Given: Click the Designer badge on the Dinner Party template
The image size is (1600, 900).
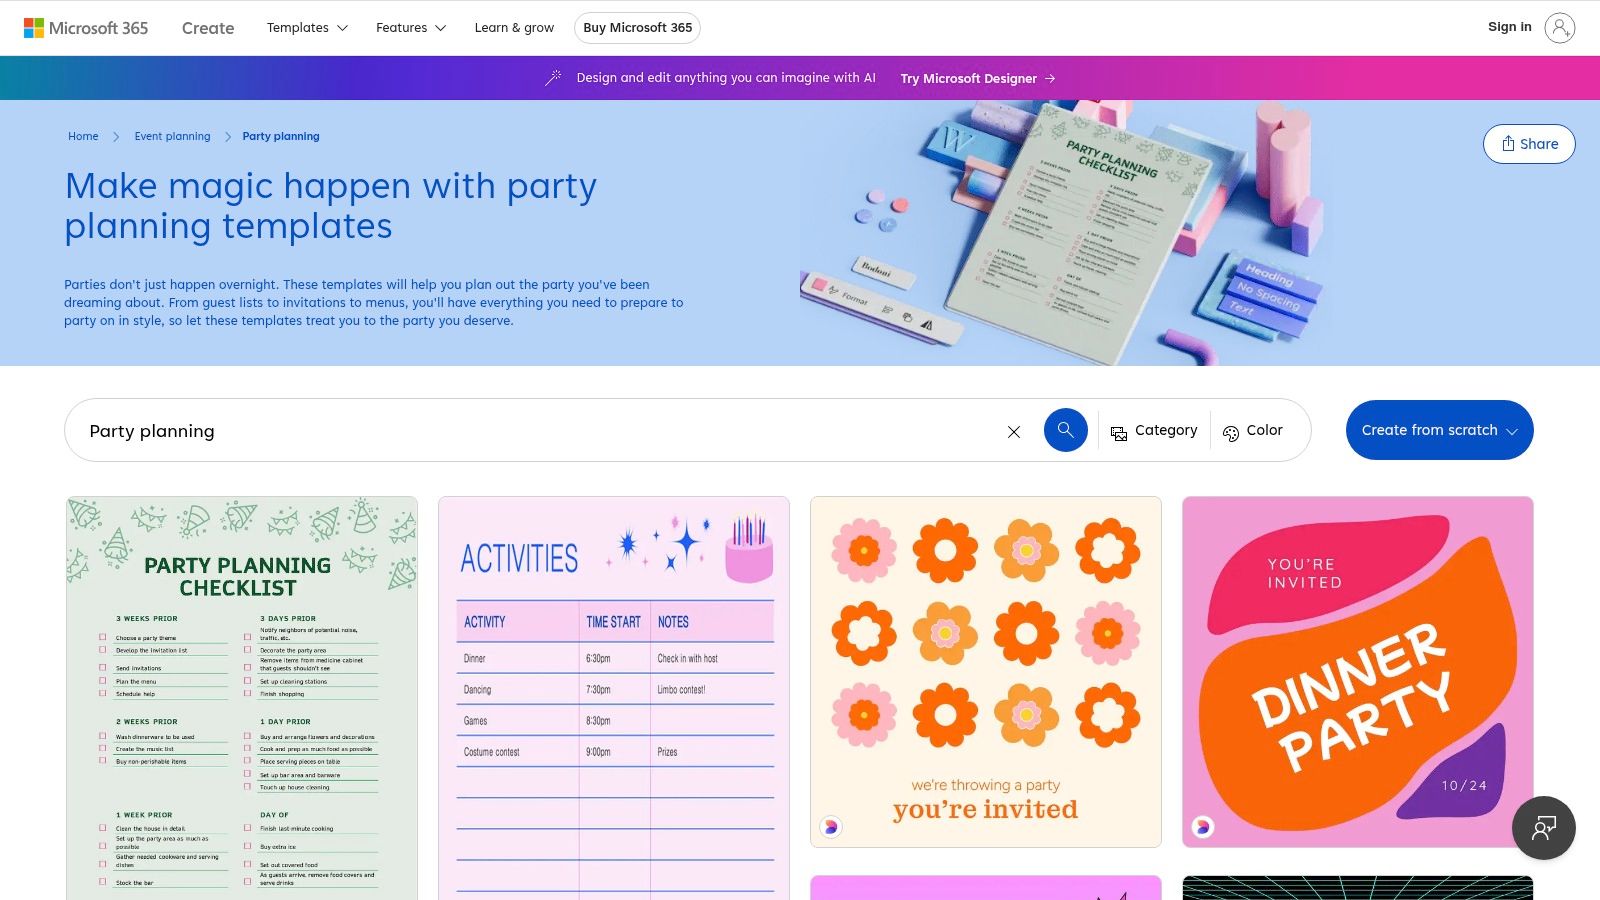Looking at the screenshot, I should [1203, 826].
